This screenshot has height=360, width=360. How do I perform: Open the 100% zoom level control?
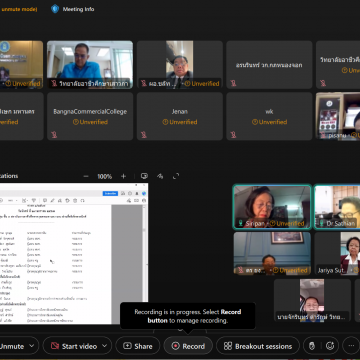click(104, 176)
